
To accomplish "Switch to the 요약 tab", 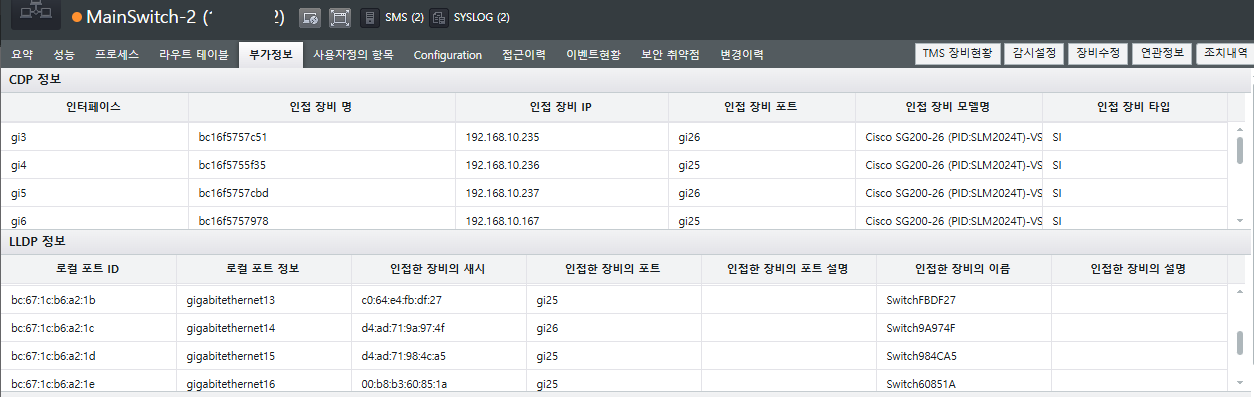I will (x=22, y=54).
